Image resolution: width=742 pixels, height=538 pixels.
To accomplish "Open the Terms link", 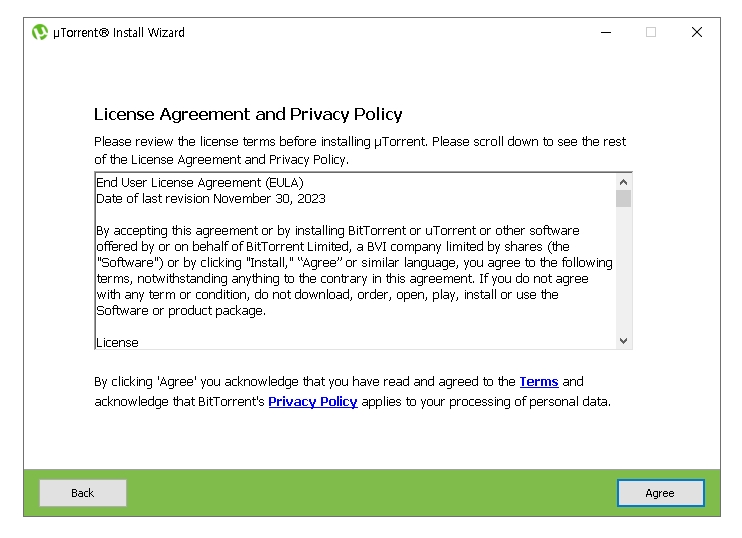I will pos(539,381).
